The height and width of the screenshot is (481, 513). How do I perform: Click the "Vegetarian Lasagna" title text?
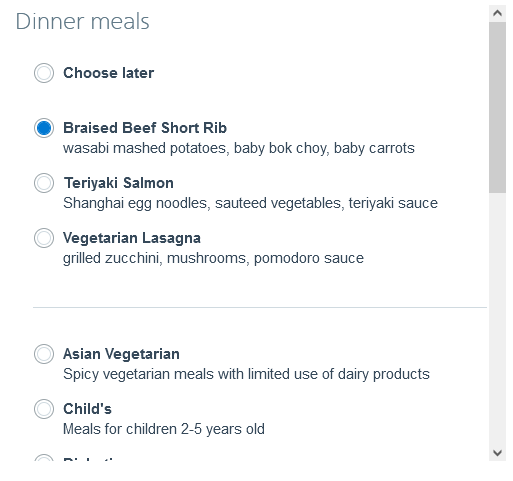click(x=132, y=238)
